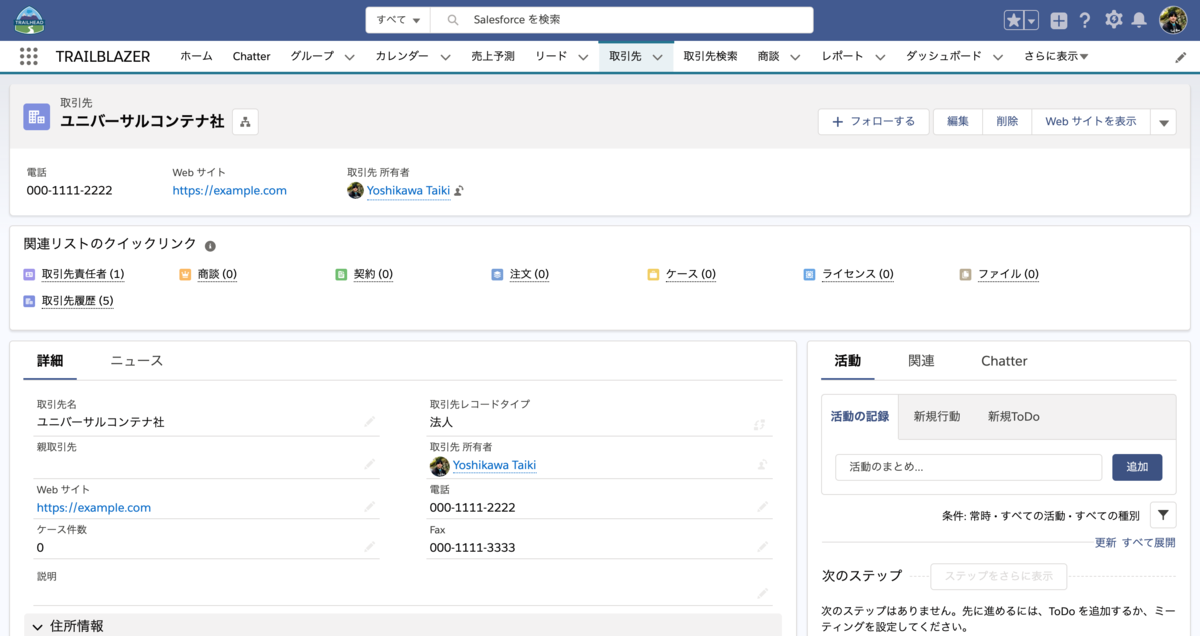
Task: Click the フォローする button
Action: (x=873, y=122)
